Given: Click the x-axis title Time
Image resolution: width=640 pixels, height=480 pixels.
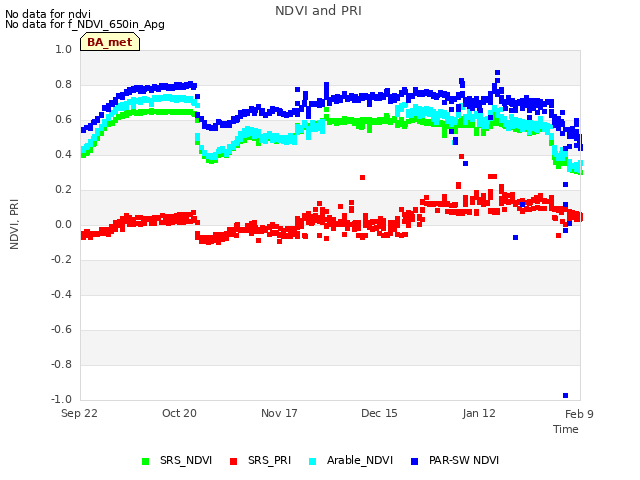Looking at the screenshot, I should click(x=566, y=429).
